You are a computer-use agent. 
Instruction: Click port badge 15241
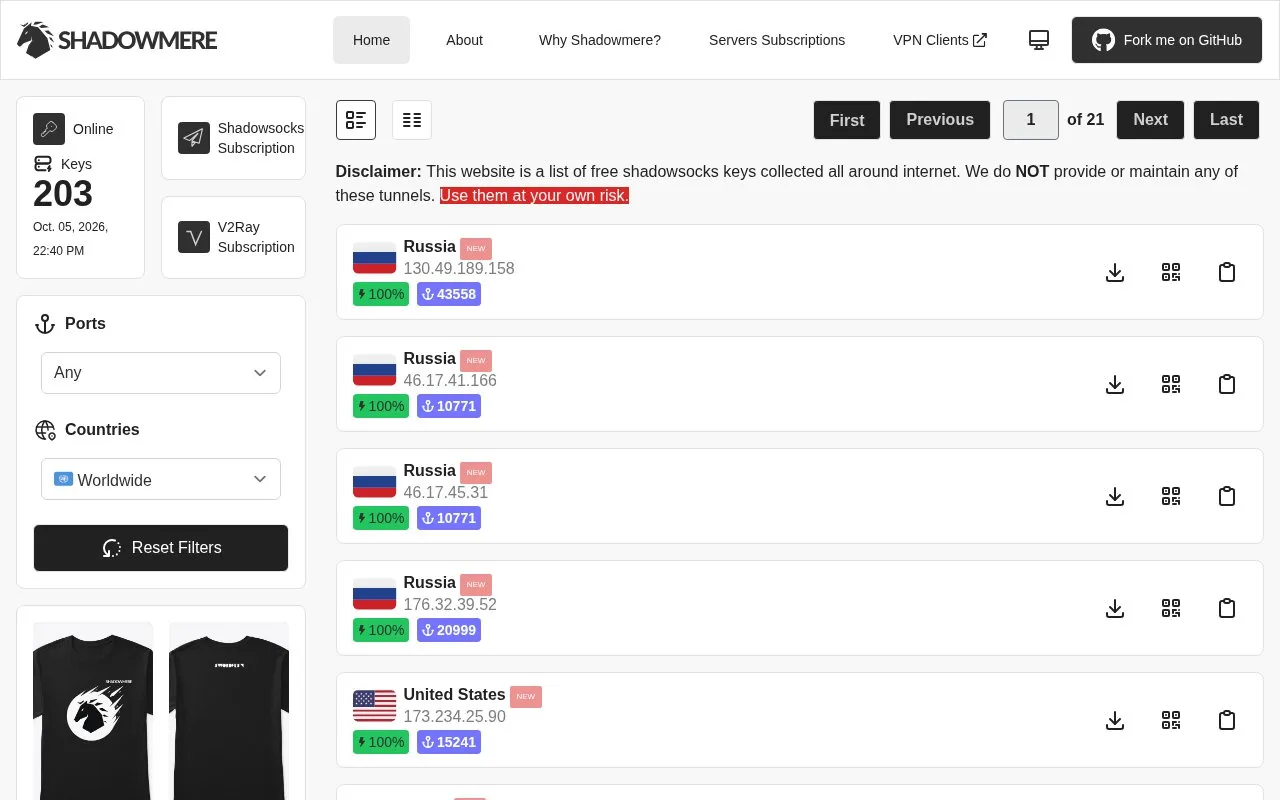click(449, 742)
